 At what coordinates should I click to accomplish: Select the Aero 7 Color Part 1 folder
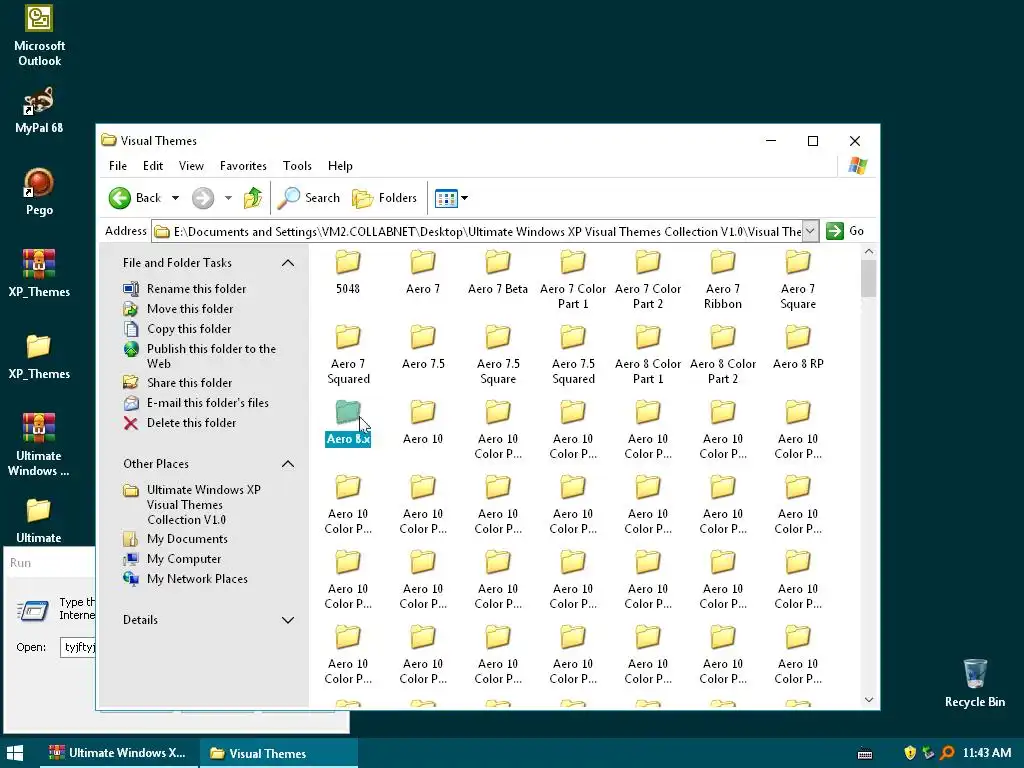pos(573,280)
